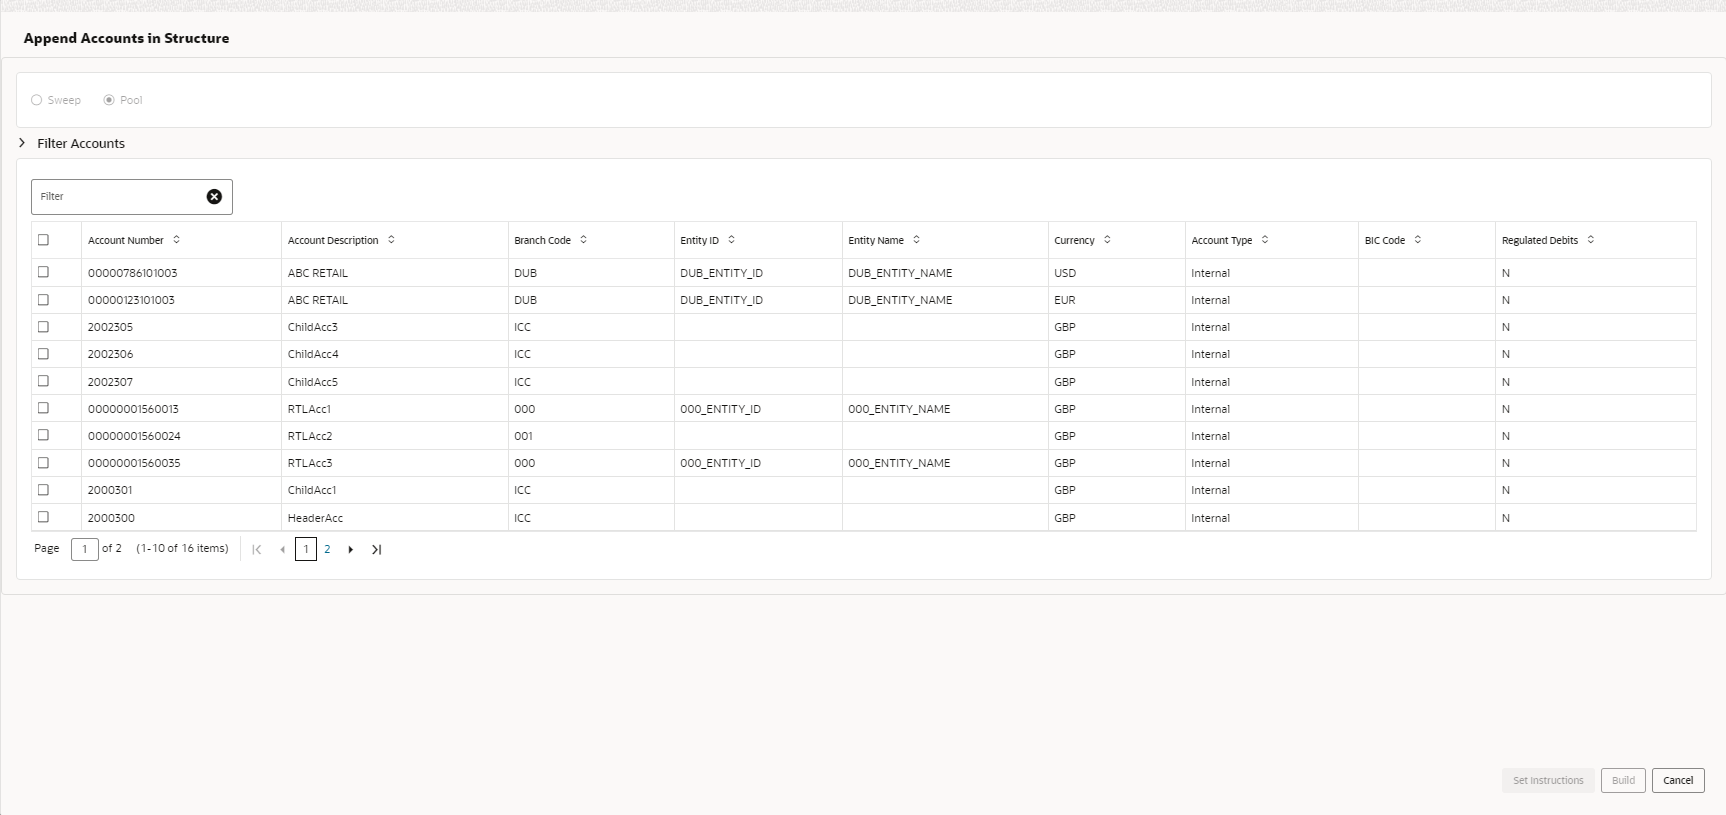Expand the Filter Accounts section
The image size is (1726, 815).
[22, 143]
